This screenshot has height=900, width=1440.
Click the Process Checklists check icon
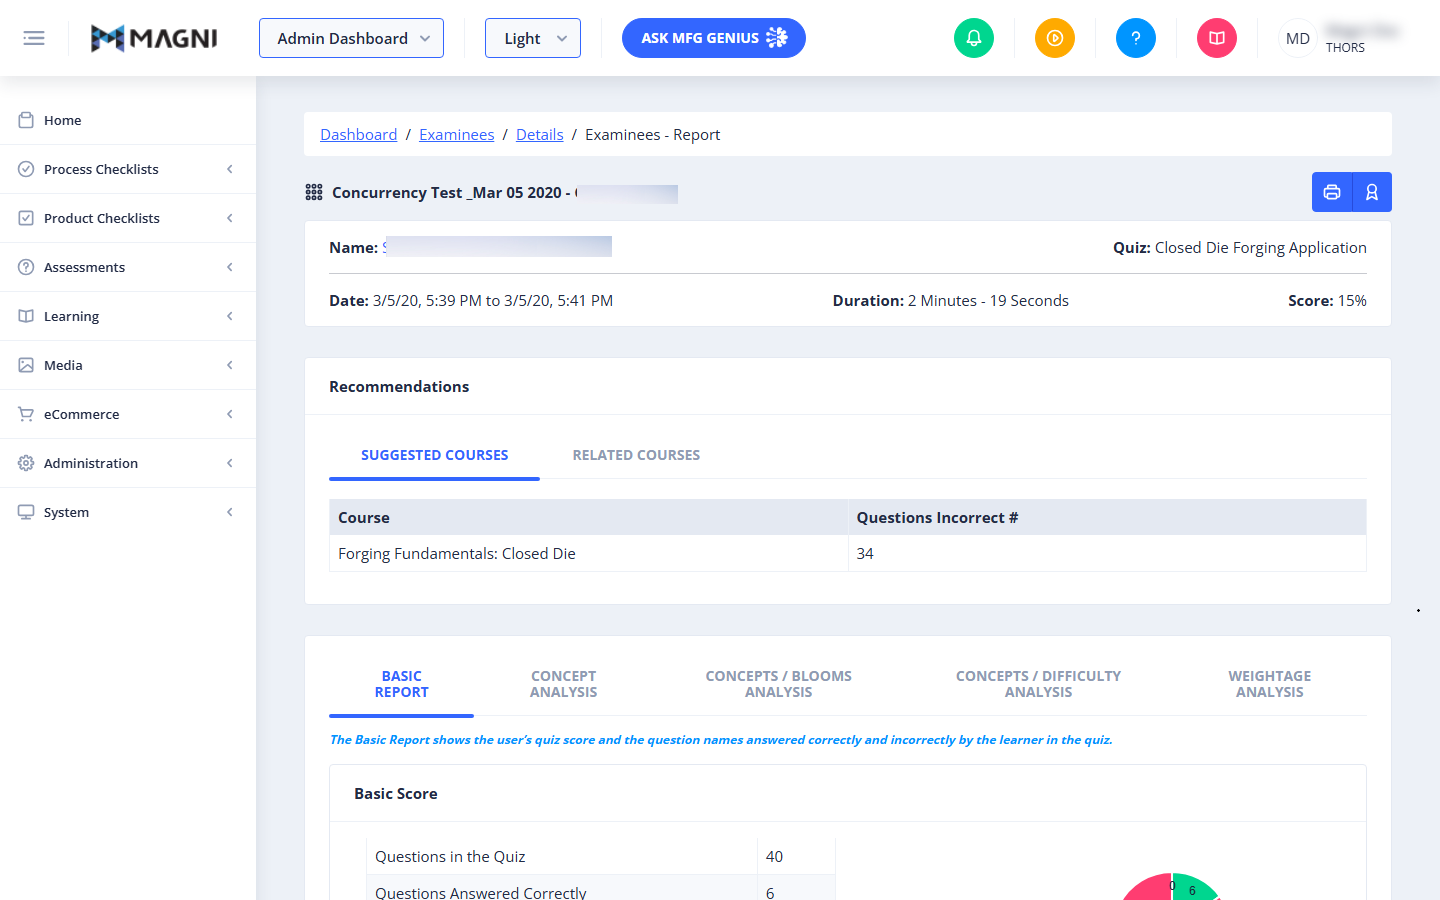point(26,169)
